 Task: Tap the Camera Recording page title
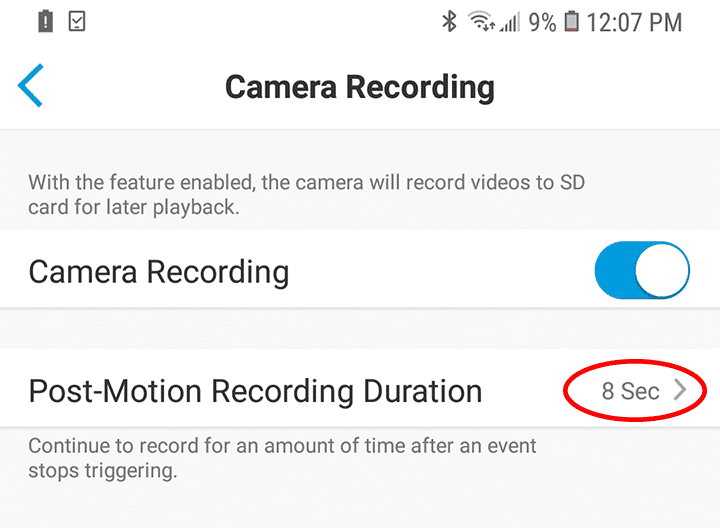360,87
